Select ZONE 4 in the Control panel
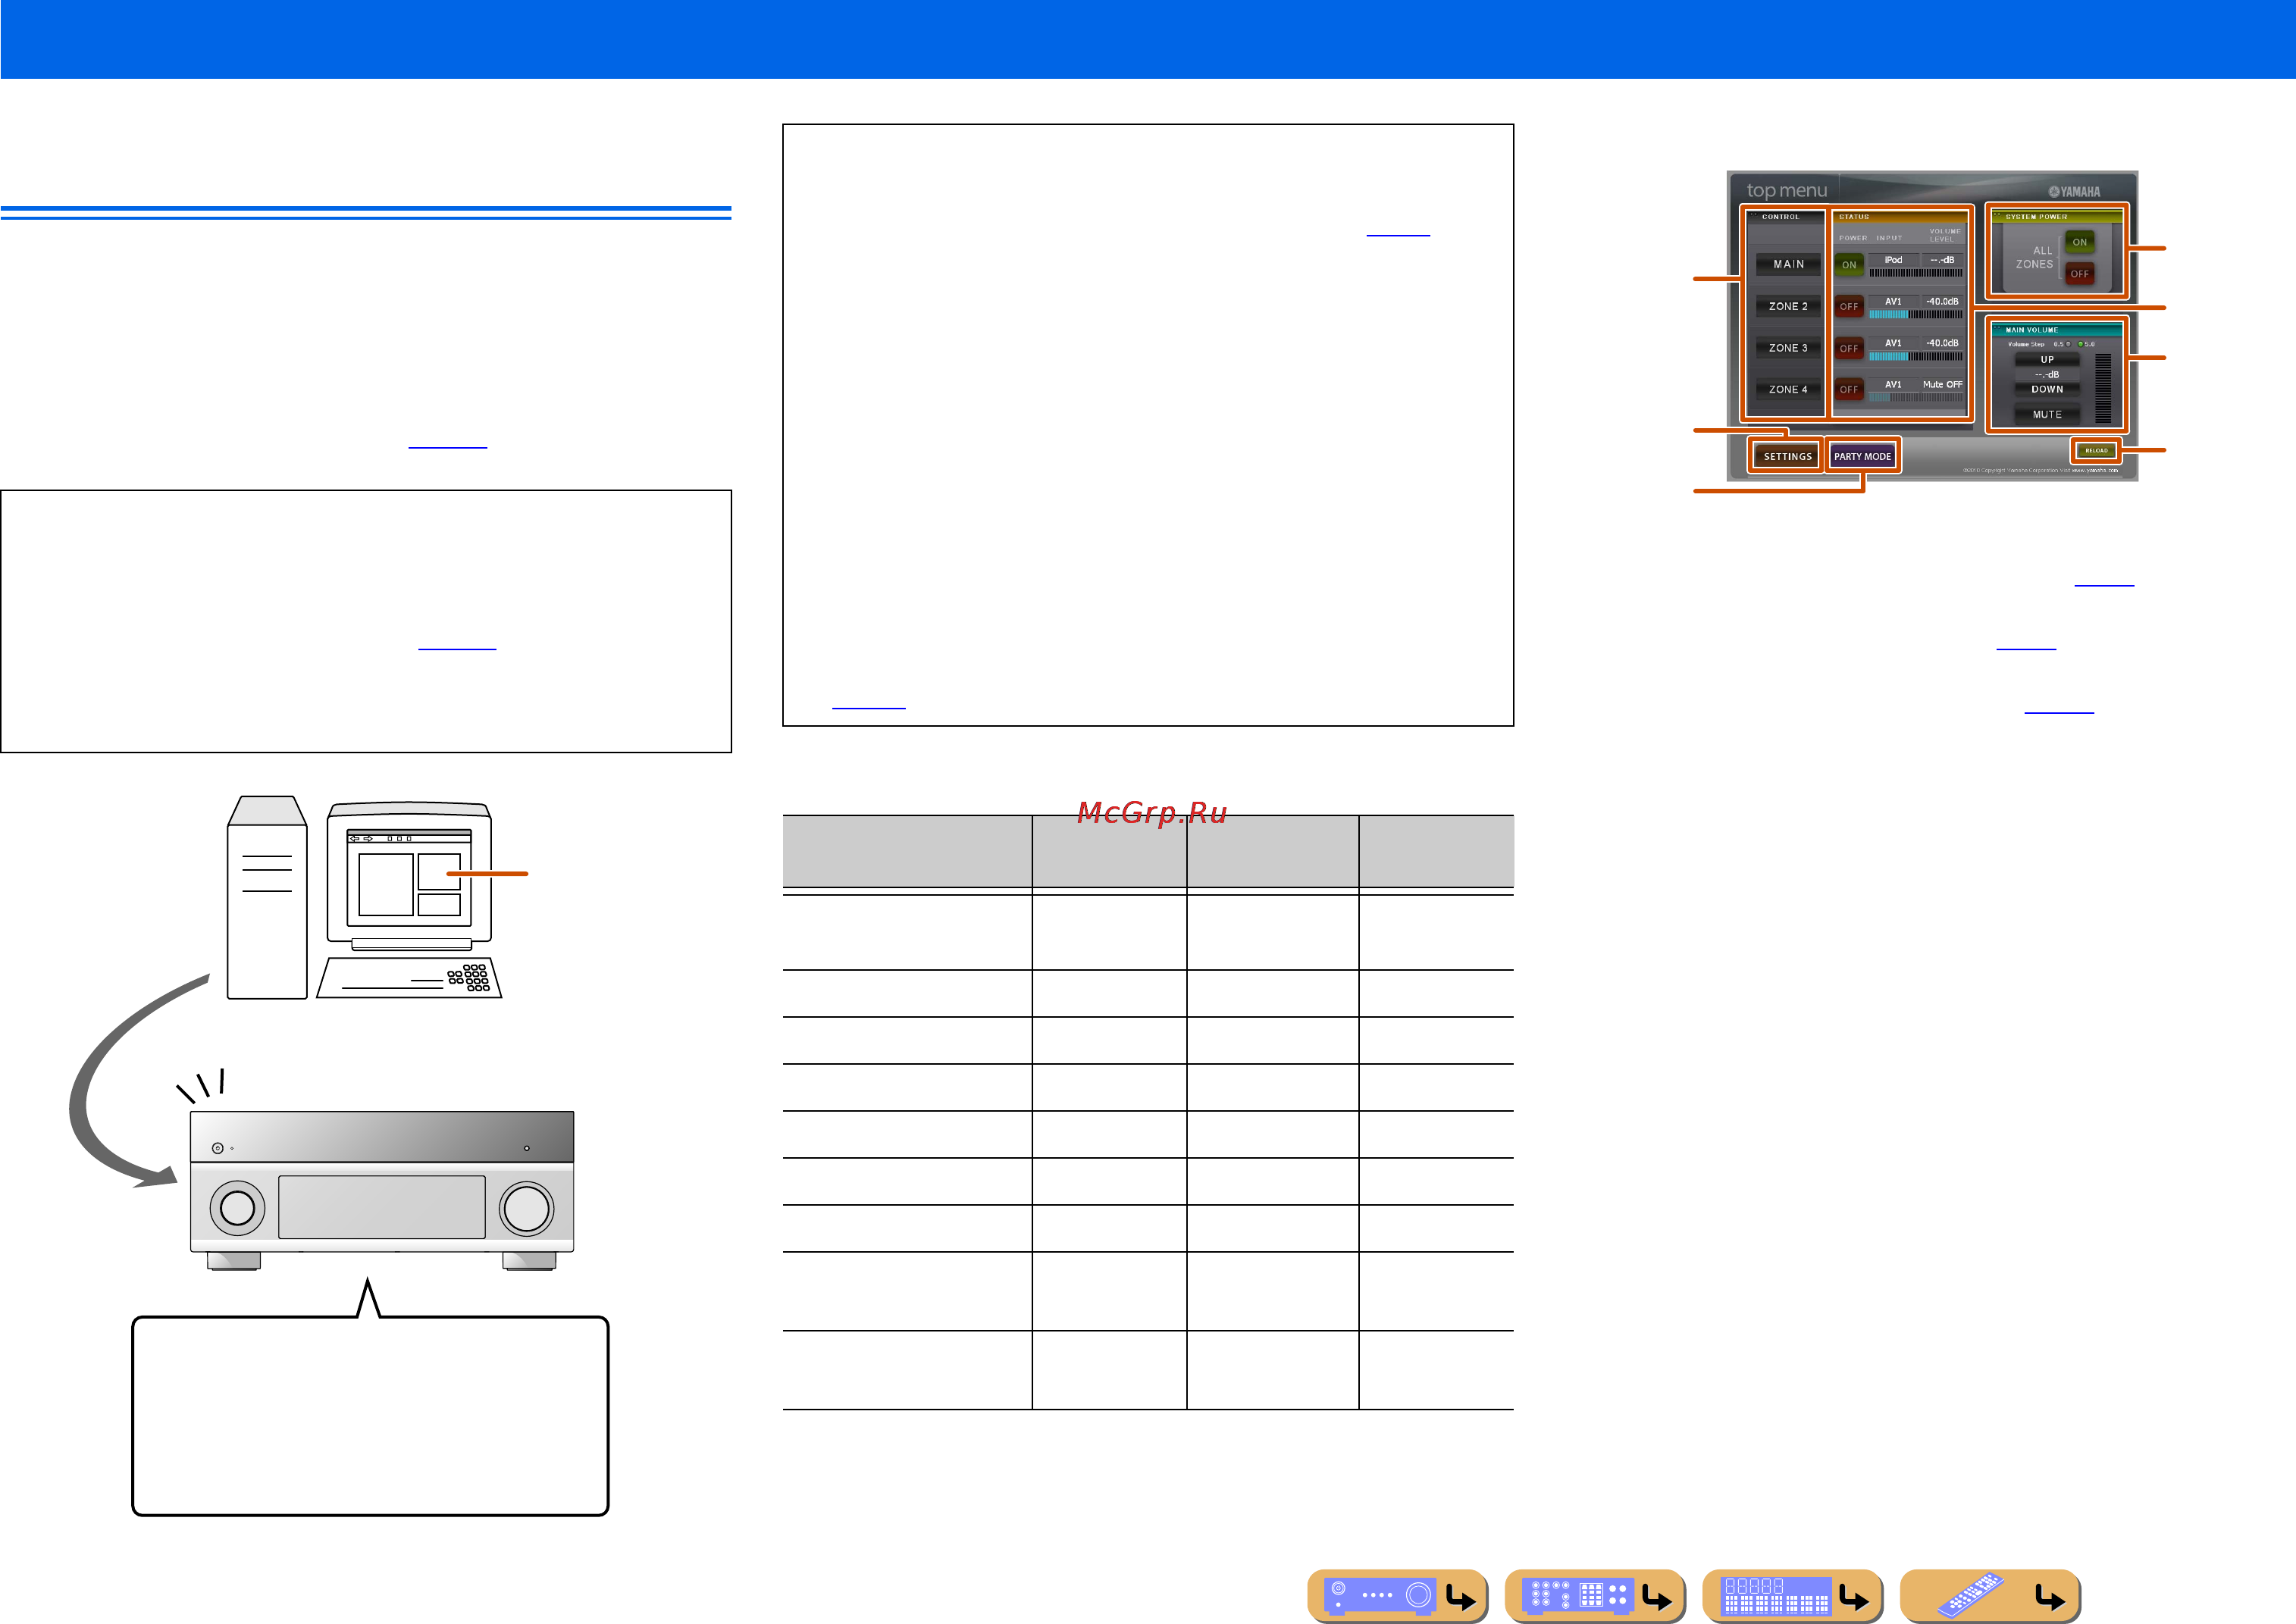 pos(1789,389)
